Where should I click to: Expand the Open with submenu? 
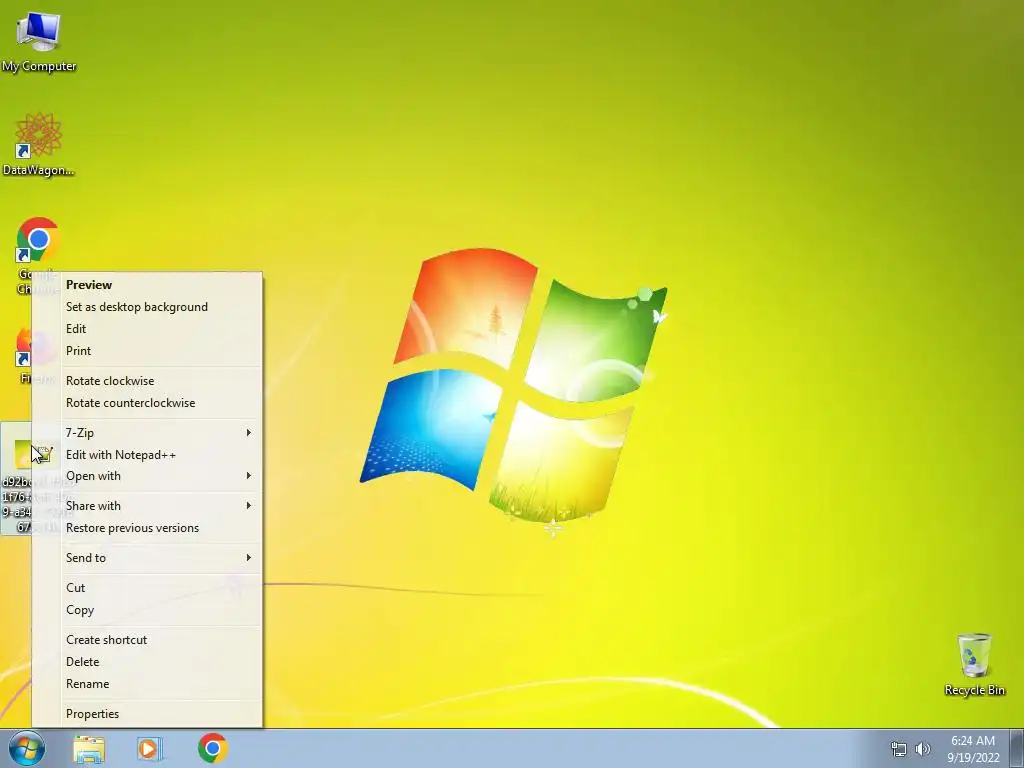(147, 476)
